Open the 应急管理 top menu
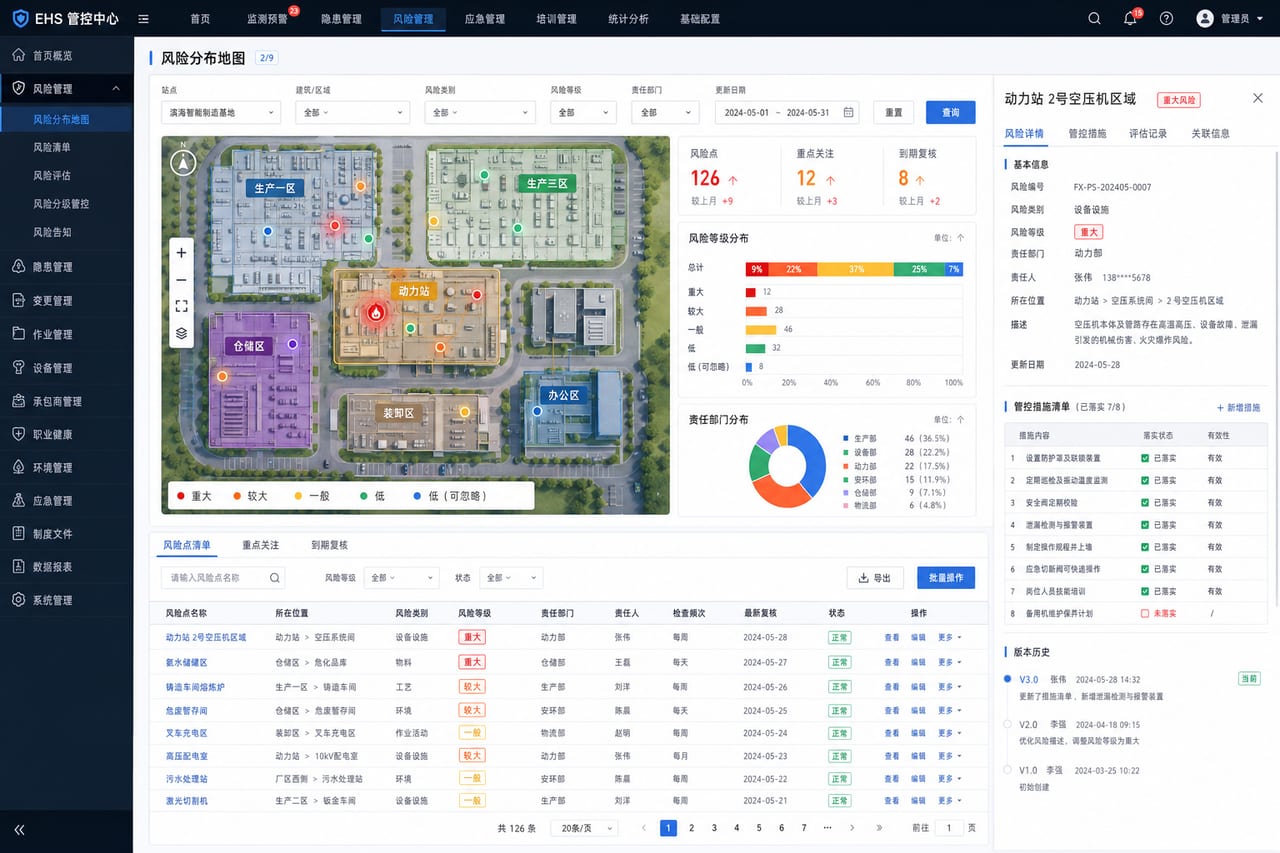Screen dimensions: 1280x853 point(485,18)
